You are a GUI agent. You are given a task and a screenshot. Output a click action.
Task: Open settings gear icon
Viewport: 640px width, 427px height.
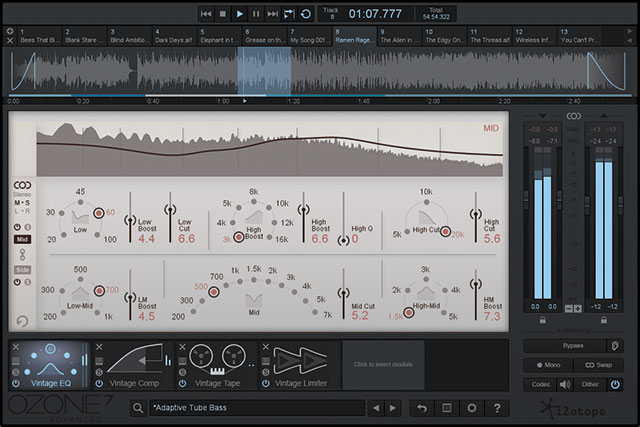tap(471, 408)
